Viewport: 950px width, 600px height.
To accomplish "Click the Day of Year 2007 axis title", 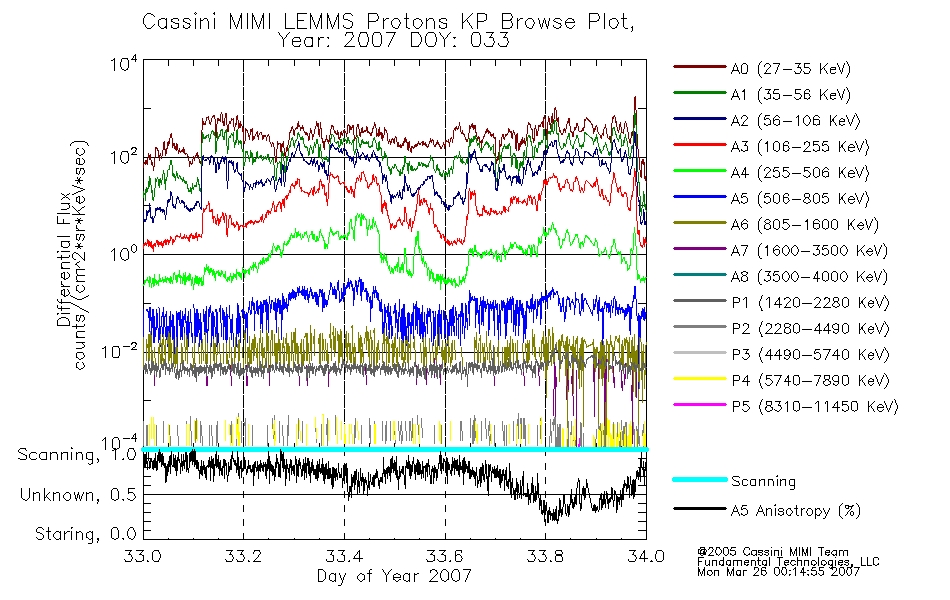I will (x=394, y=576).
